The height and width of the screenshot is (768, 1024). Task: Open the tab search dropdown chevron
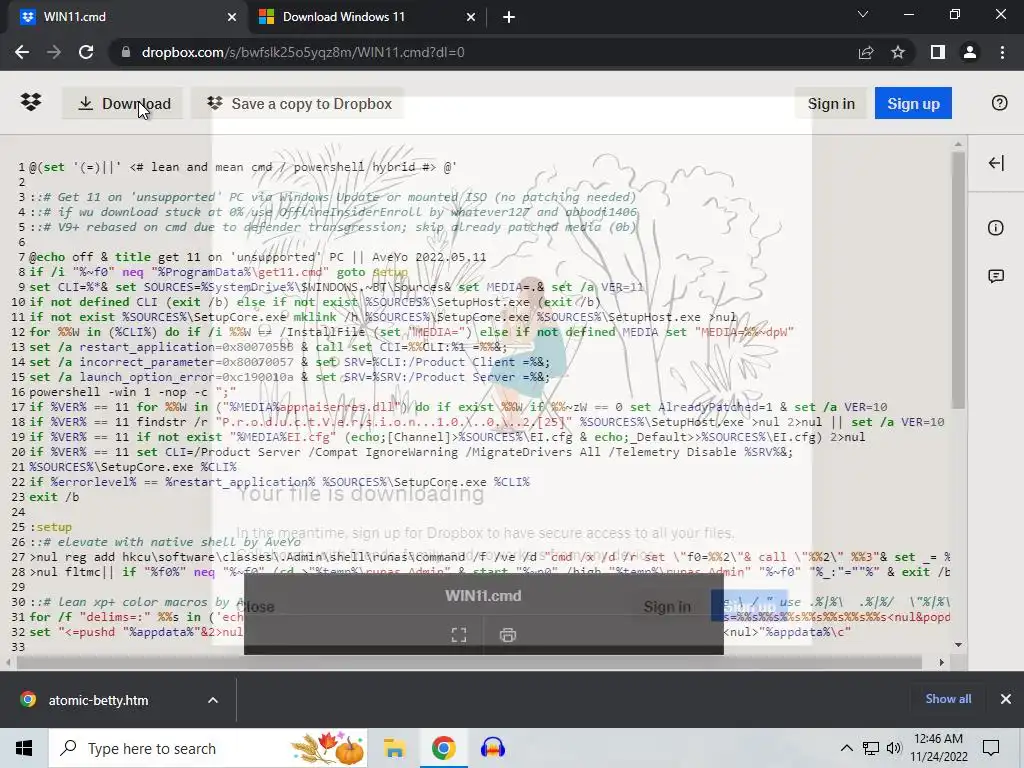pos(863,14)
